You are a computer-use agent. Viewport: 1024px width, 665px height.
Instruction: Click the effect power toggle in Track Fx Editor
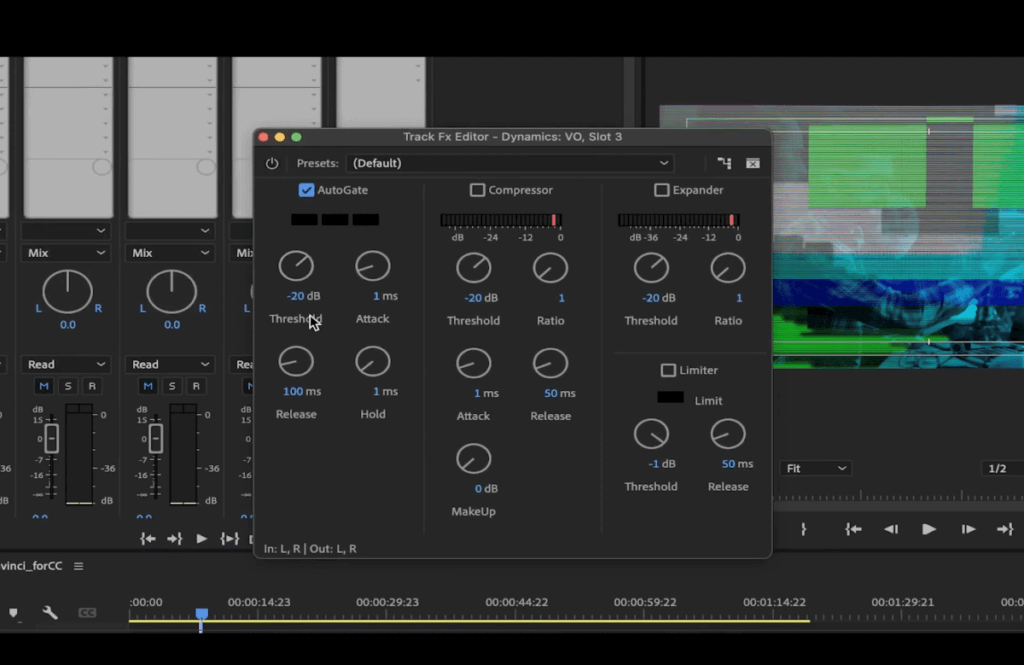pos(270,162)
